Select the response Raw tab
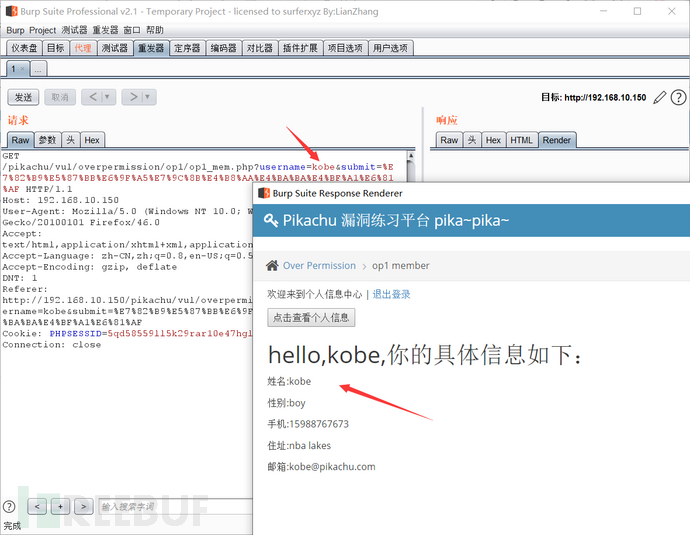Viewport: 690px width, 535px height. click(449, 140)
